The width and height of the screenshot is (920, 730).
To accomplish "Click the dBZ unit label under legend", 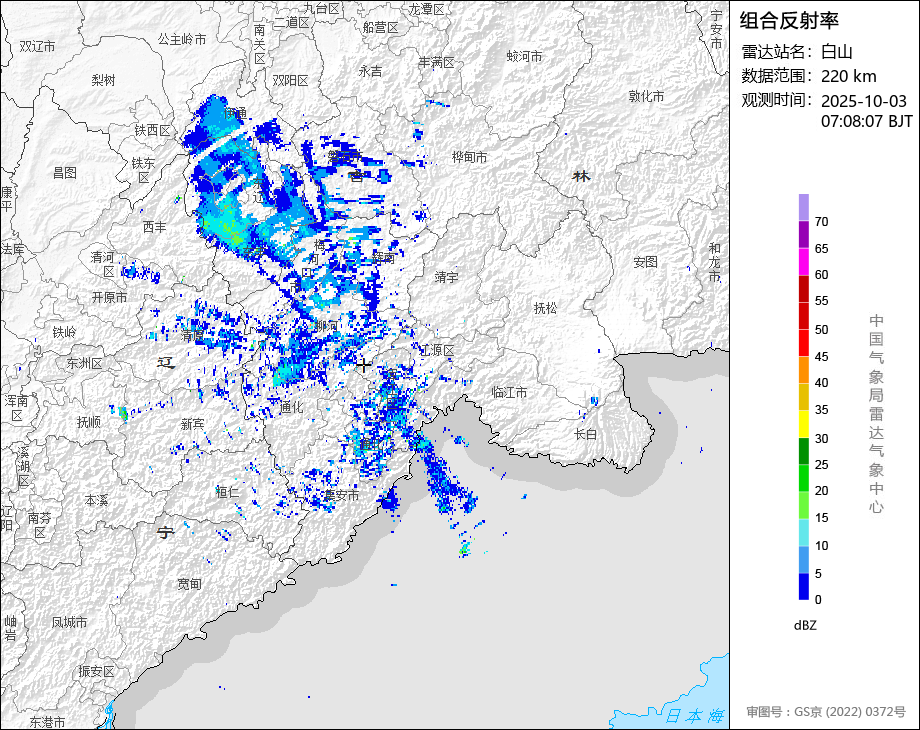I will tap(805, 625).
